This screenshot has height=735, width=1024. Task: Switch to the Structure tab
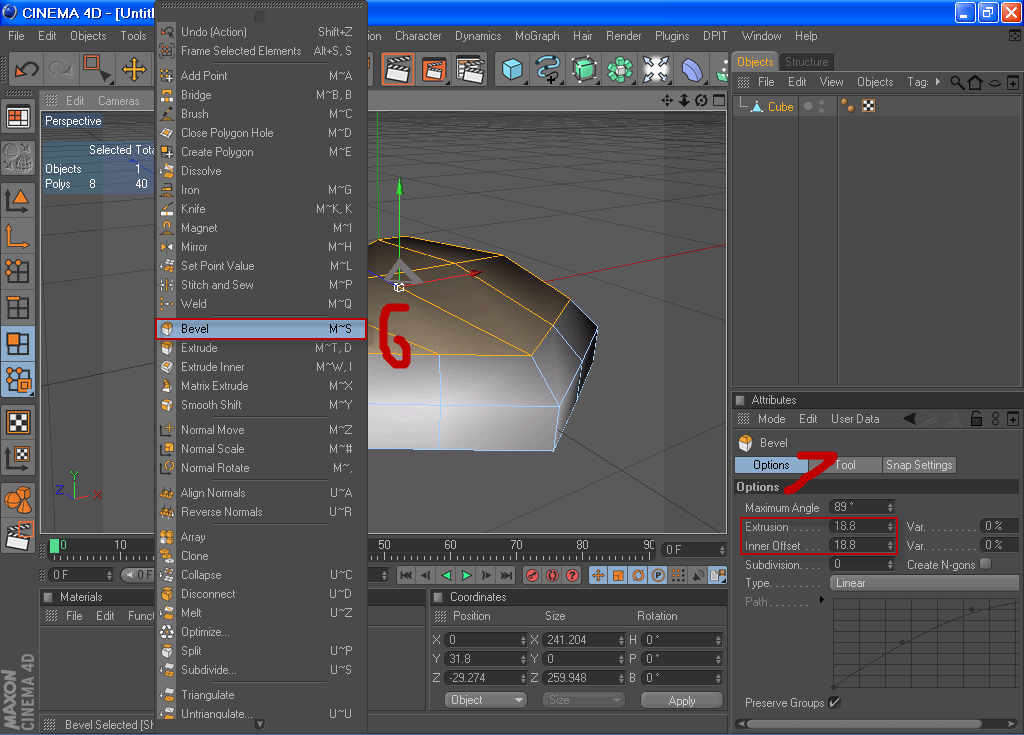(807, 62)
